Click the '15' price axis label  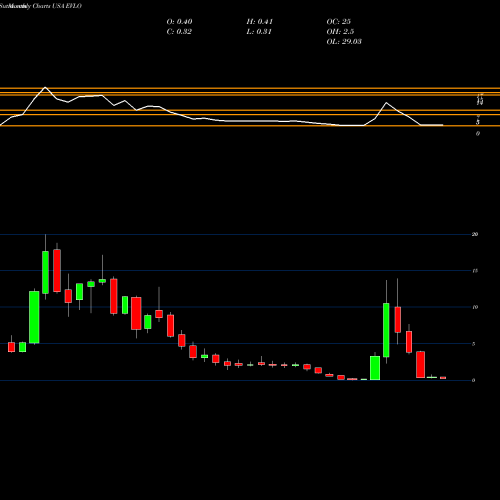click(475, 271)
